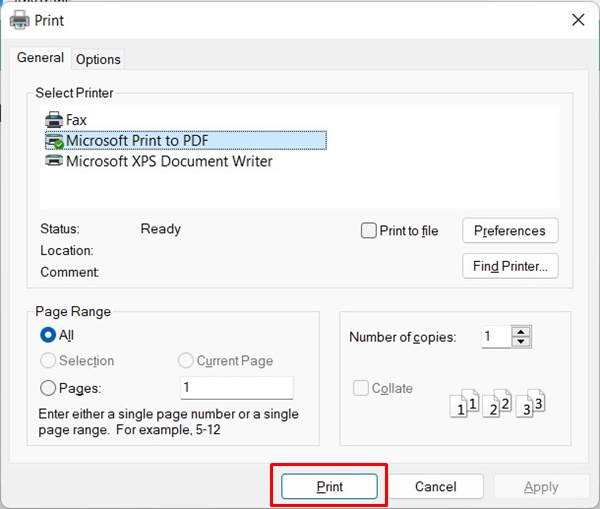Click the Print button
The height and width of the screenshot is (509, 600).
[330, 487]
